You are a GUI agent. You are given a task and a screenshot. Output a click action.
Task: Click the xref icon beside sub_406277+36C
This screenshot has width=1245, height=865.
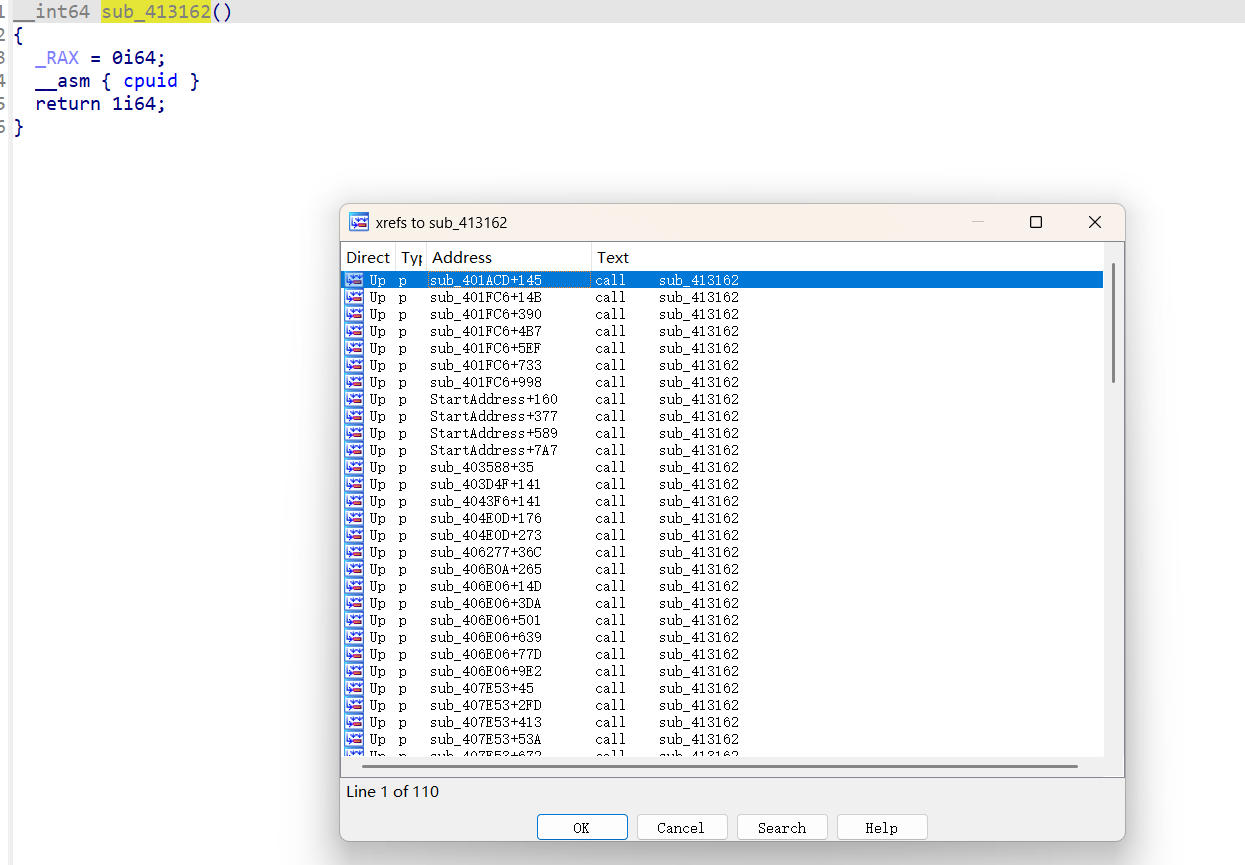pyautogui.click(x=354, y=552)
